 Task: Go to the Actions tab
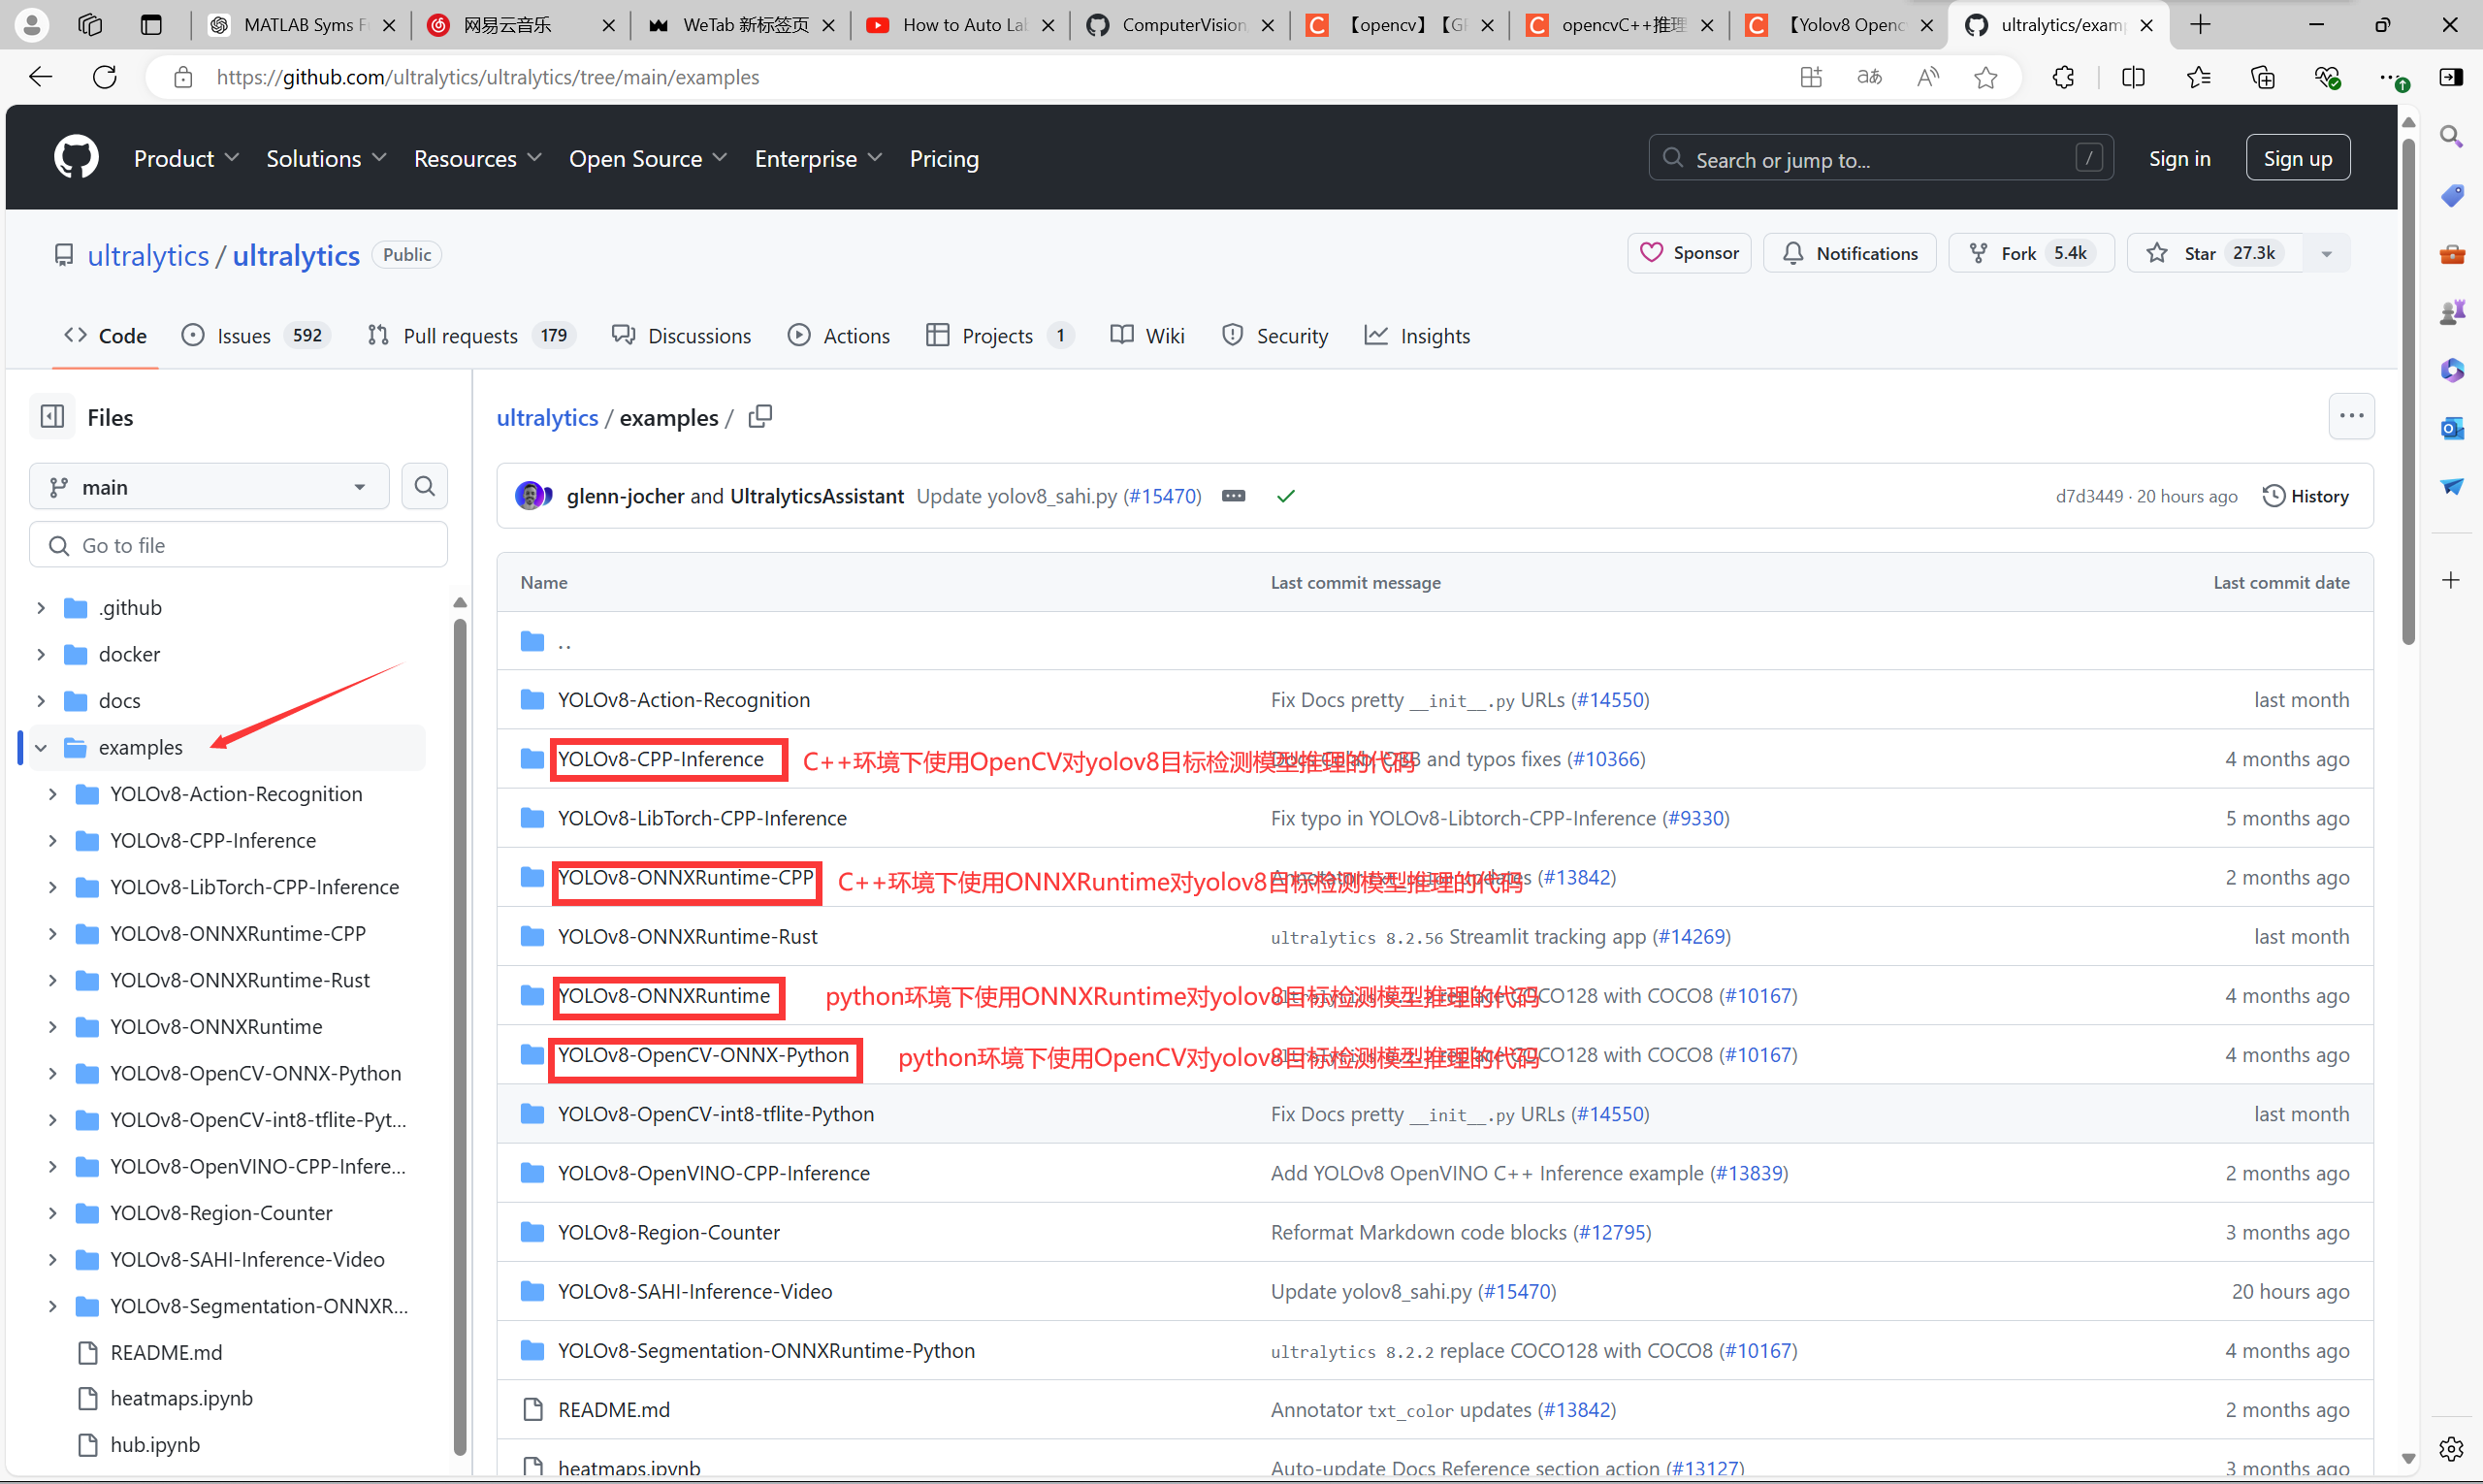click(838, 336)
